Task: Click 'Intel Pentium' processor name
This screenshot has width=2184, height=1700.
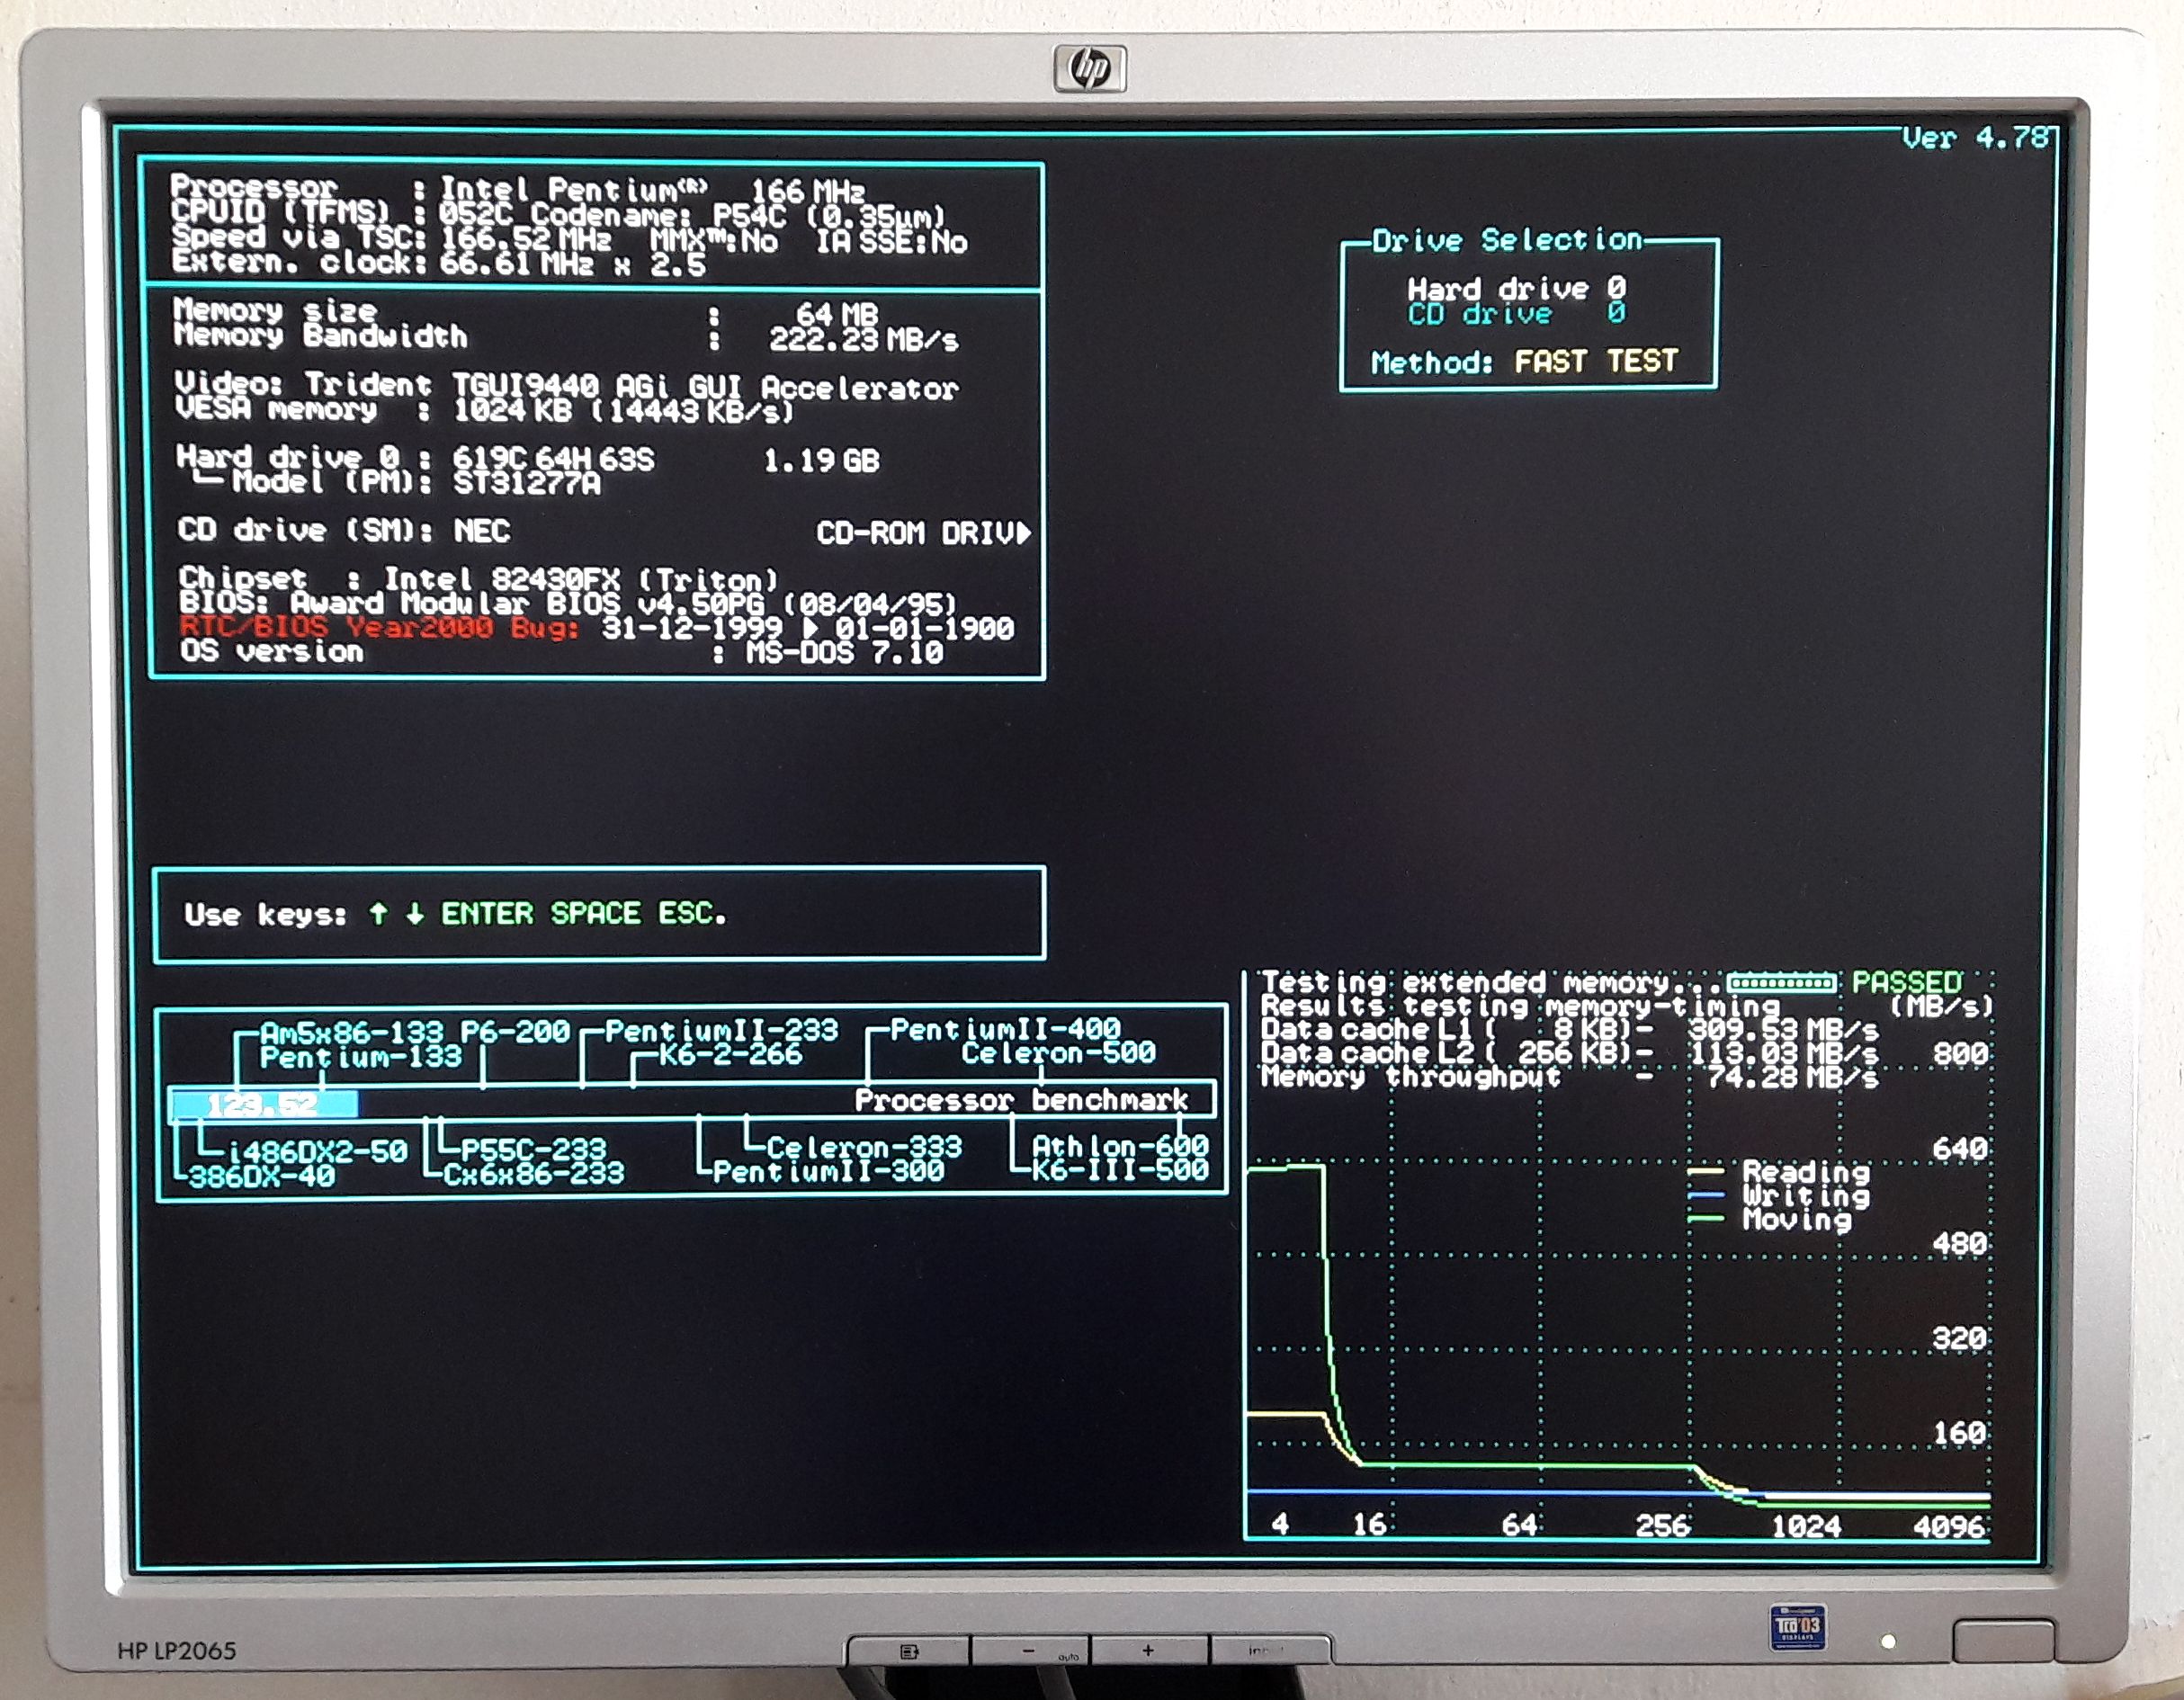Action: pyautogui.click(x=574, y=189)
